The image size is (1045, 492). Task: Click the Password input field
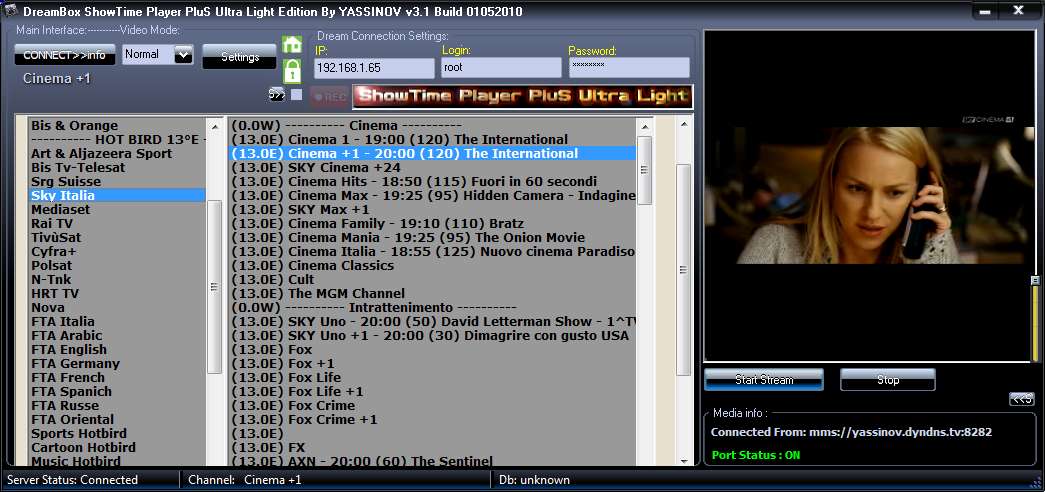click(x=629, y=67)
